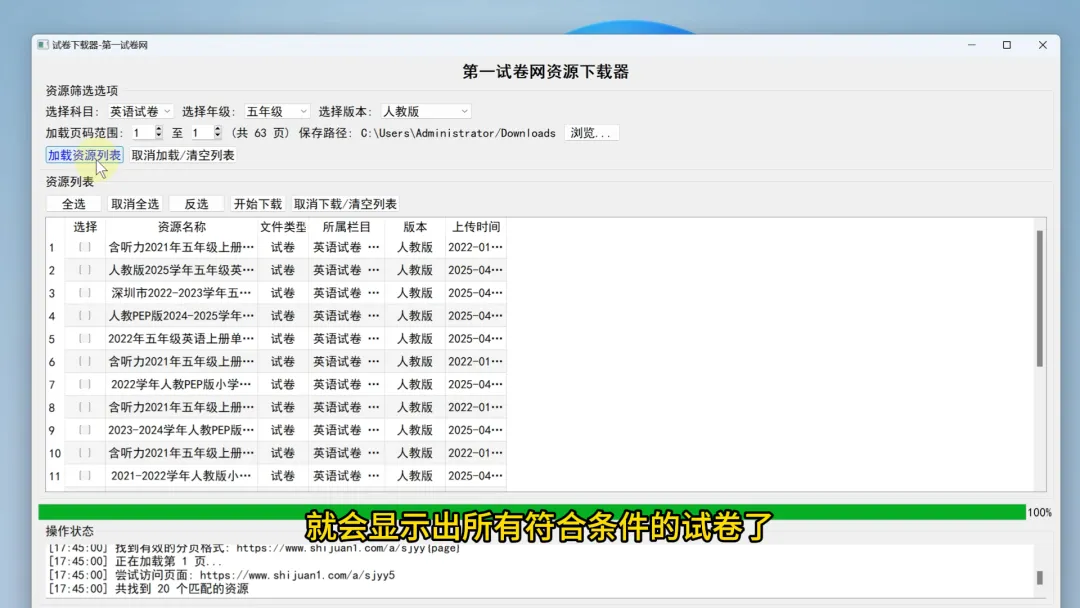The width and height of the screenshot is (1080, 608).
Task: Tick checkbox for row 3 深圳市2022-2023
Action: [85, 293]
